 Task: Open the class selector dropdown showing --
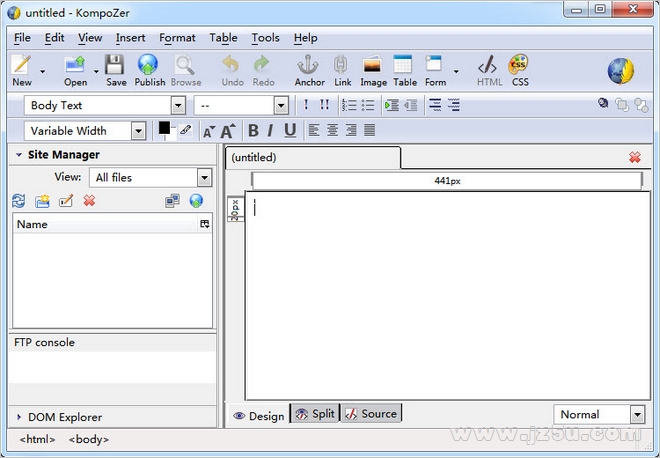281,105
